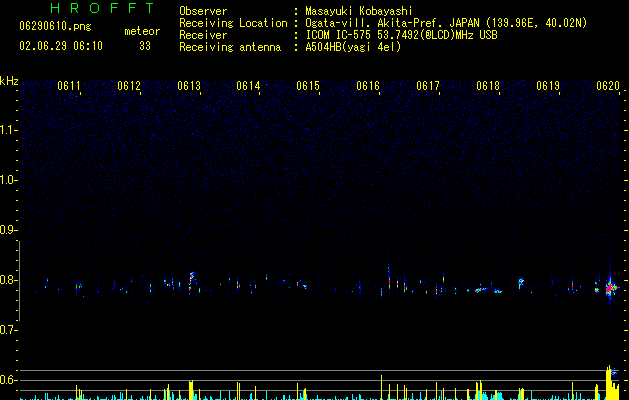The image size is (629, 400).
Task: Click the Observer label
Action: point(203,11)
